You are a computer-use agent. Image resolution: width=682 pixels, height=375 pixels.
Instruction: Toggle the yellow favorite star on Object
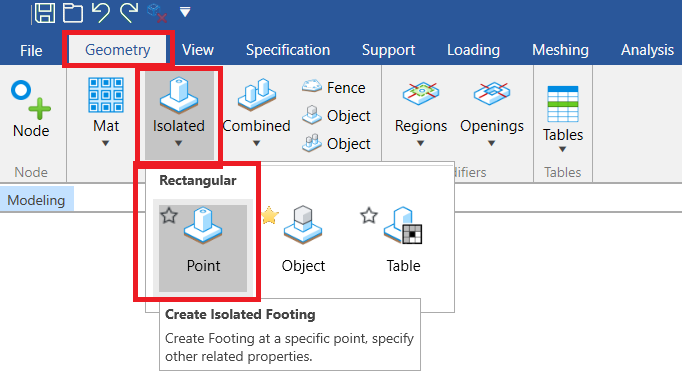coord(270,215)
